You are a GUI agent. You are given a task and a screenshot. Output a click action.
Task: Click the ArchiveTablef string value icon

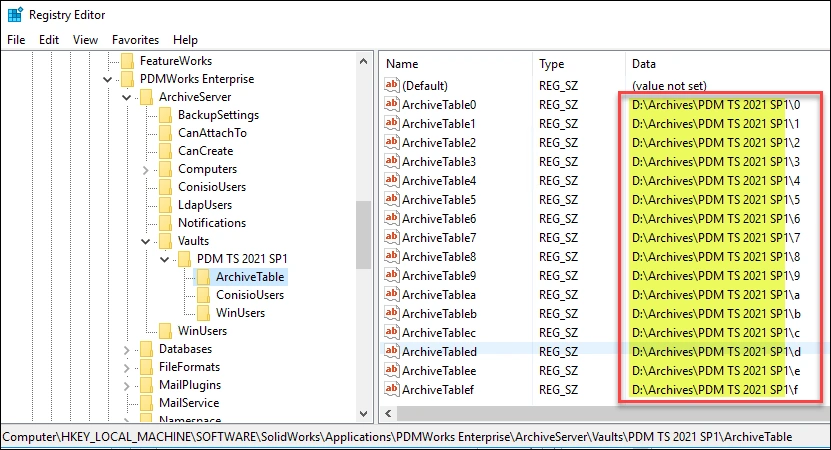(392, 390)
